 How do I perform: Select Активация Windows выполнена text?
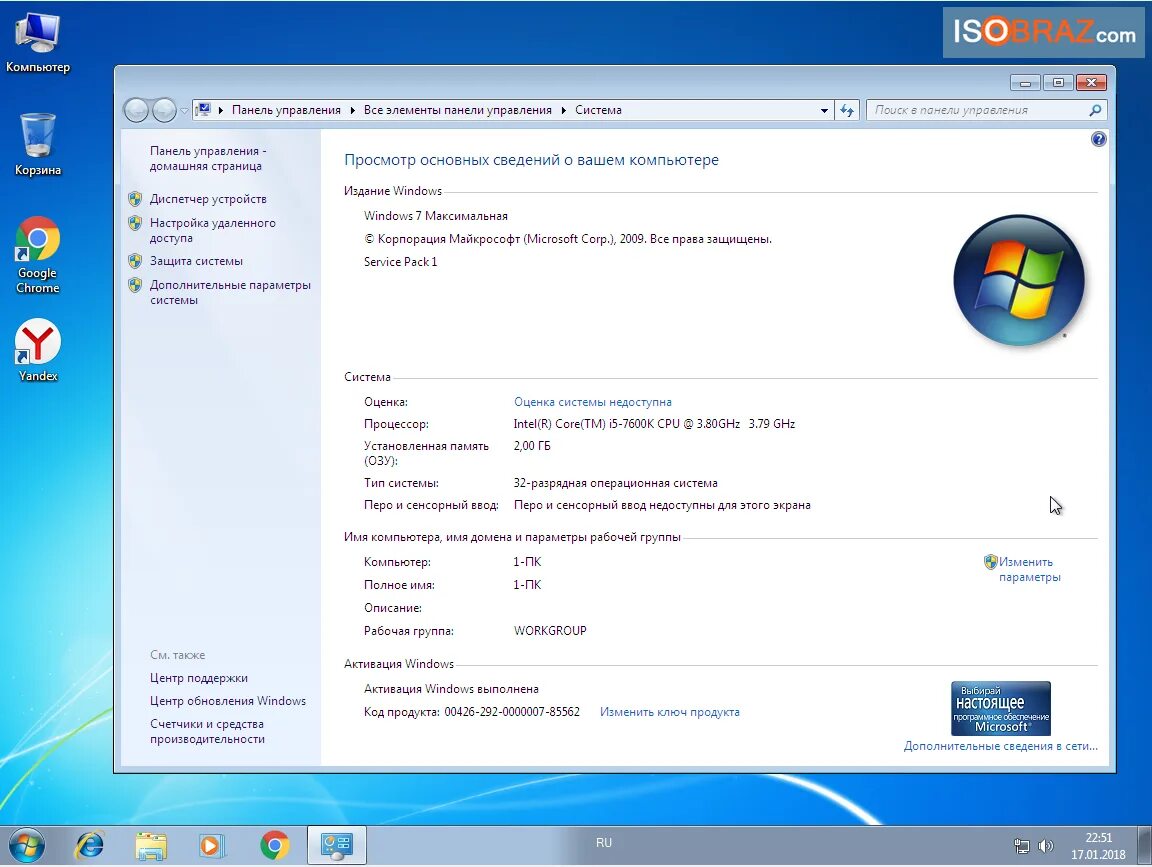pos(451,689)
